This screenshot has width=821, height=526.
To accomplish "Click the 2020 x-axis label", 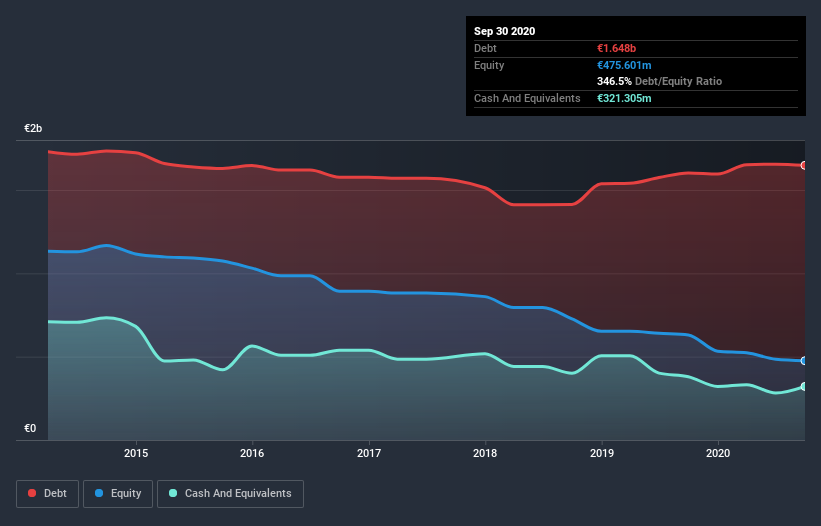I will 718,453.
